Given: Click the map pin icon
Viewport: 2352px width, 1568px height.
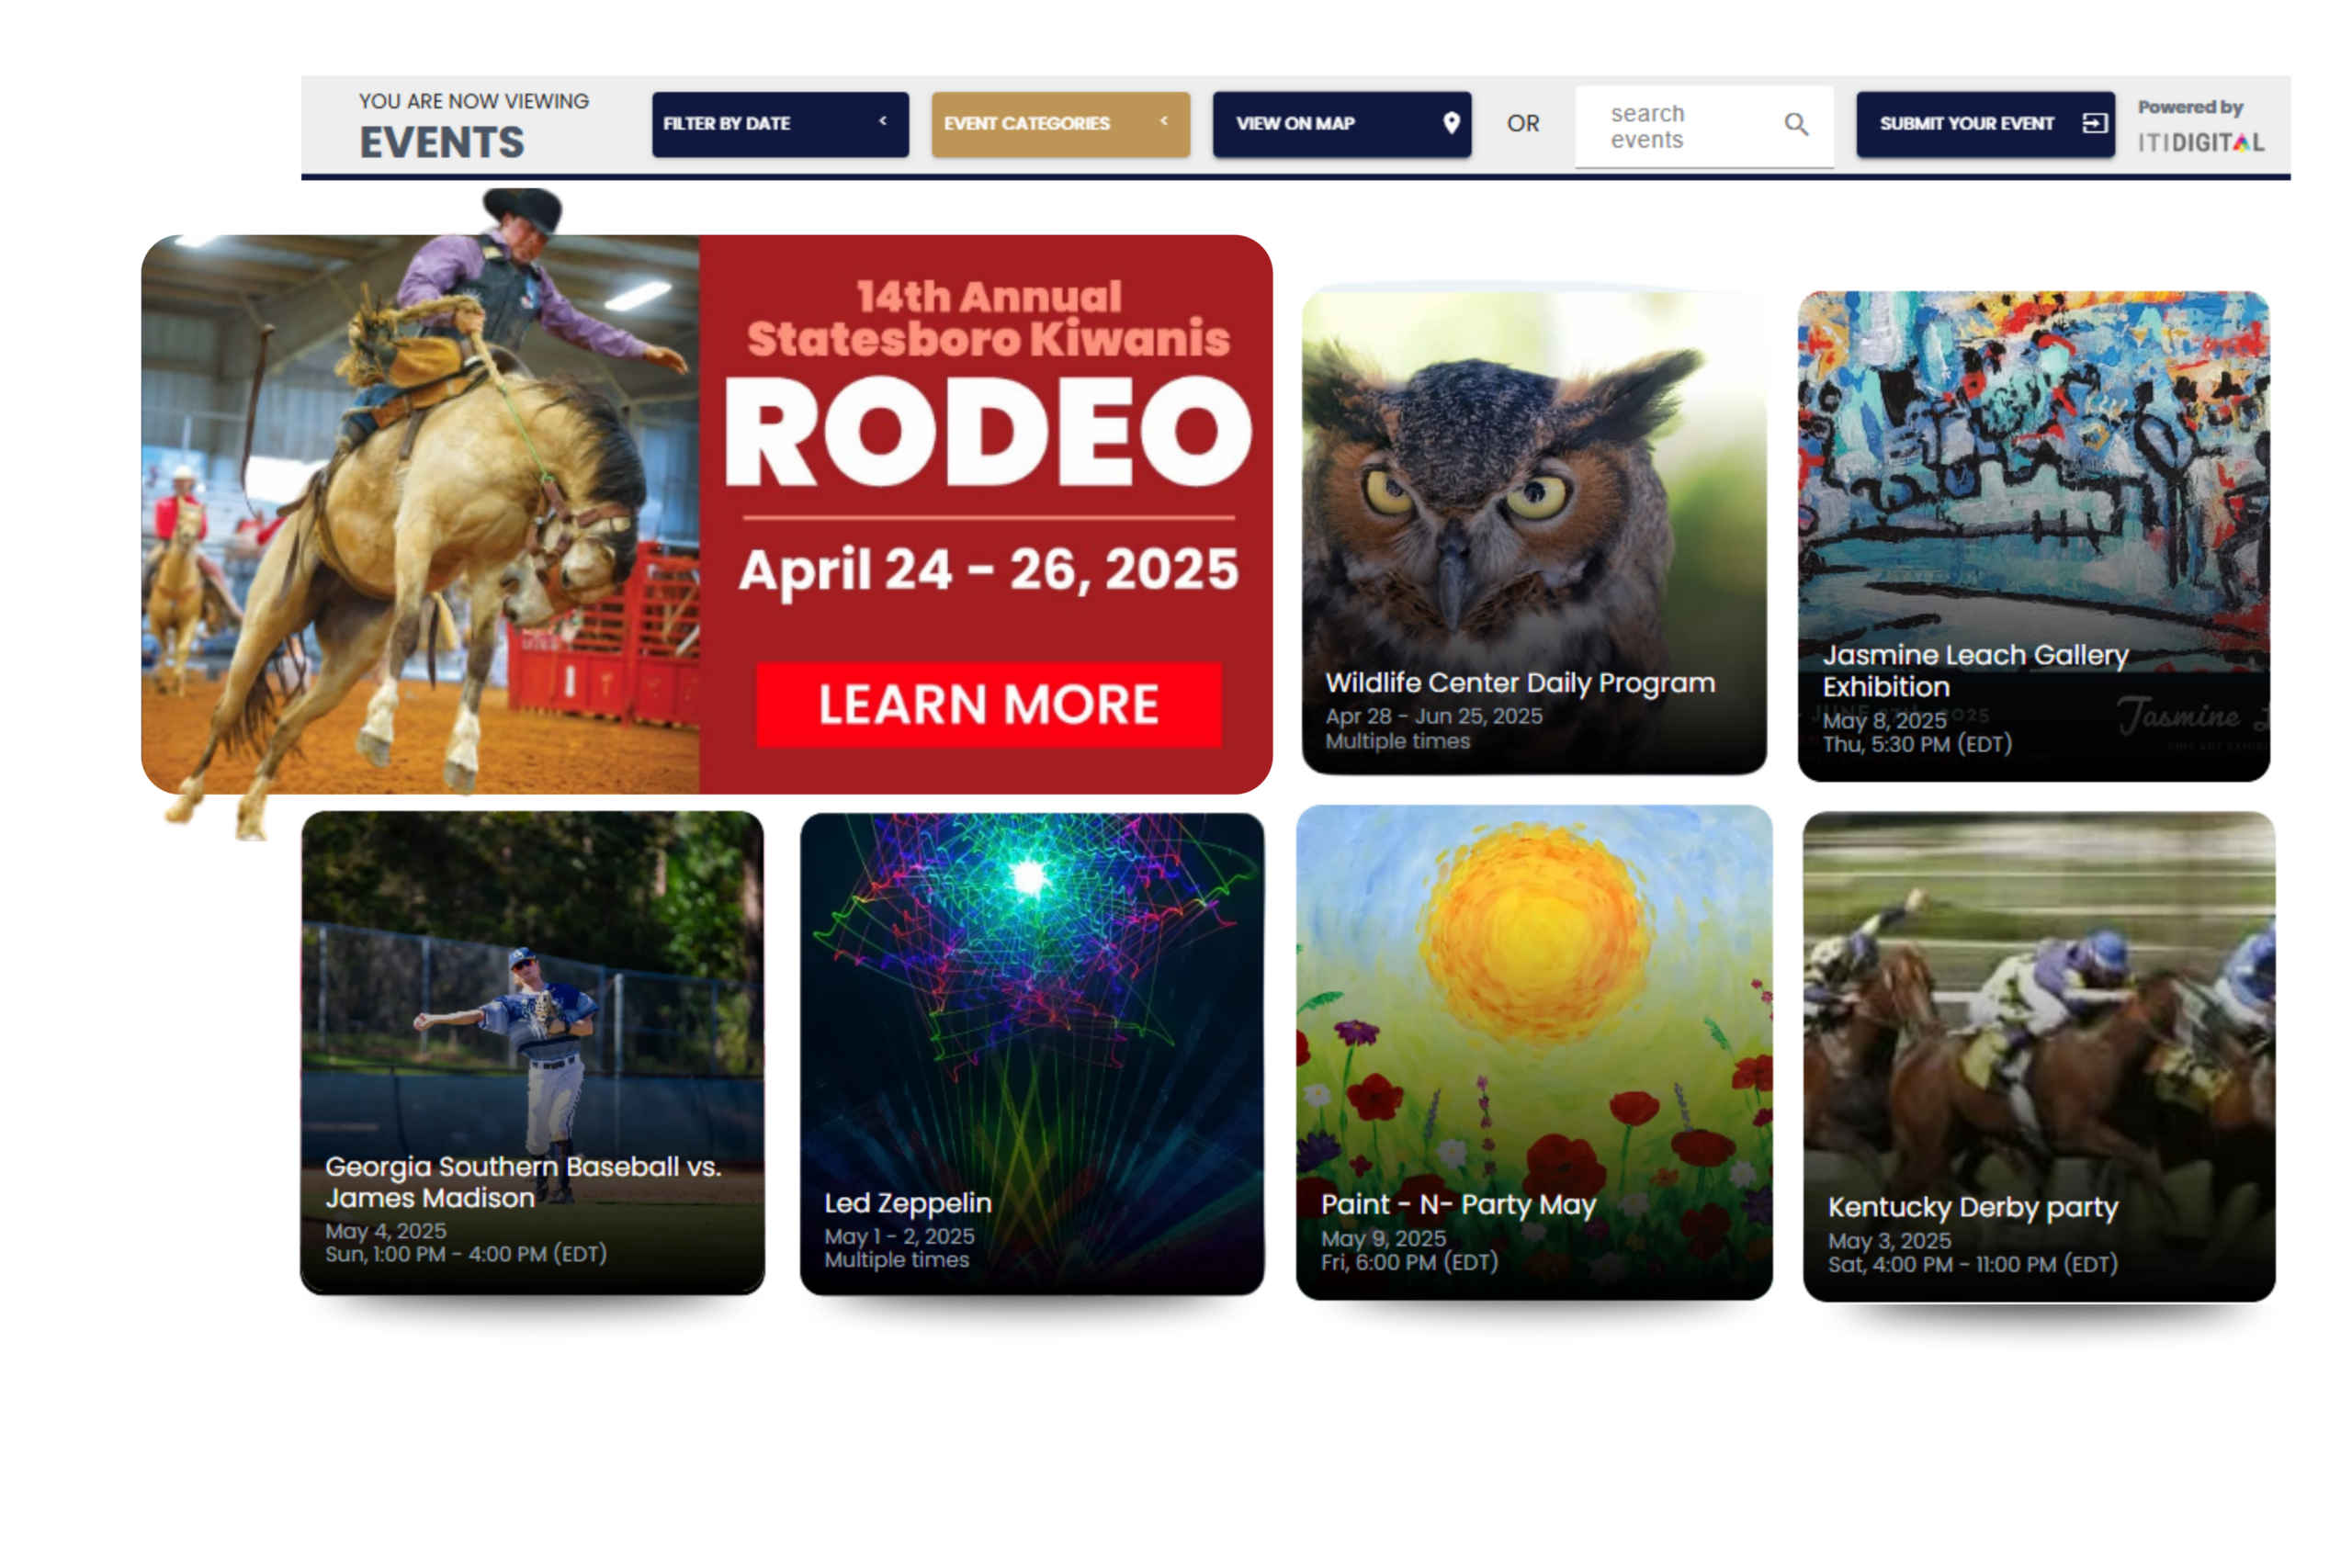Looking at the screenshot, I should [1451, 123].
